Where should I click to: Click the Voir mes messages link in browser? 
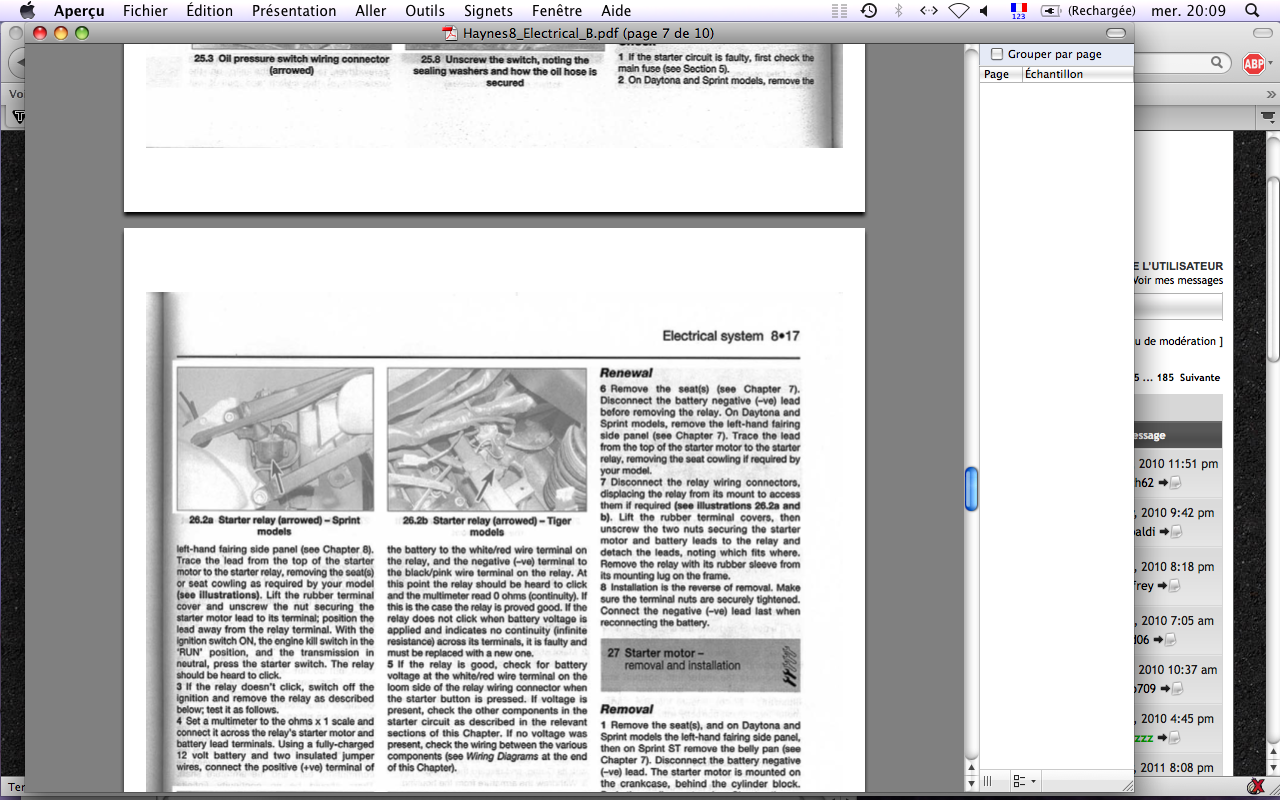[x=1178, y=281]
